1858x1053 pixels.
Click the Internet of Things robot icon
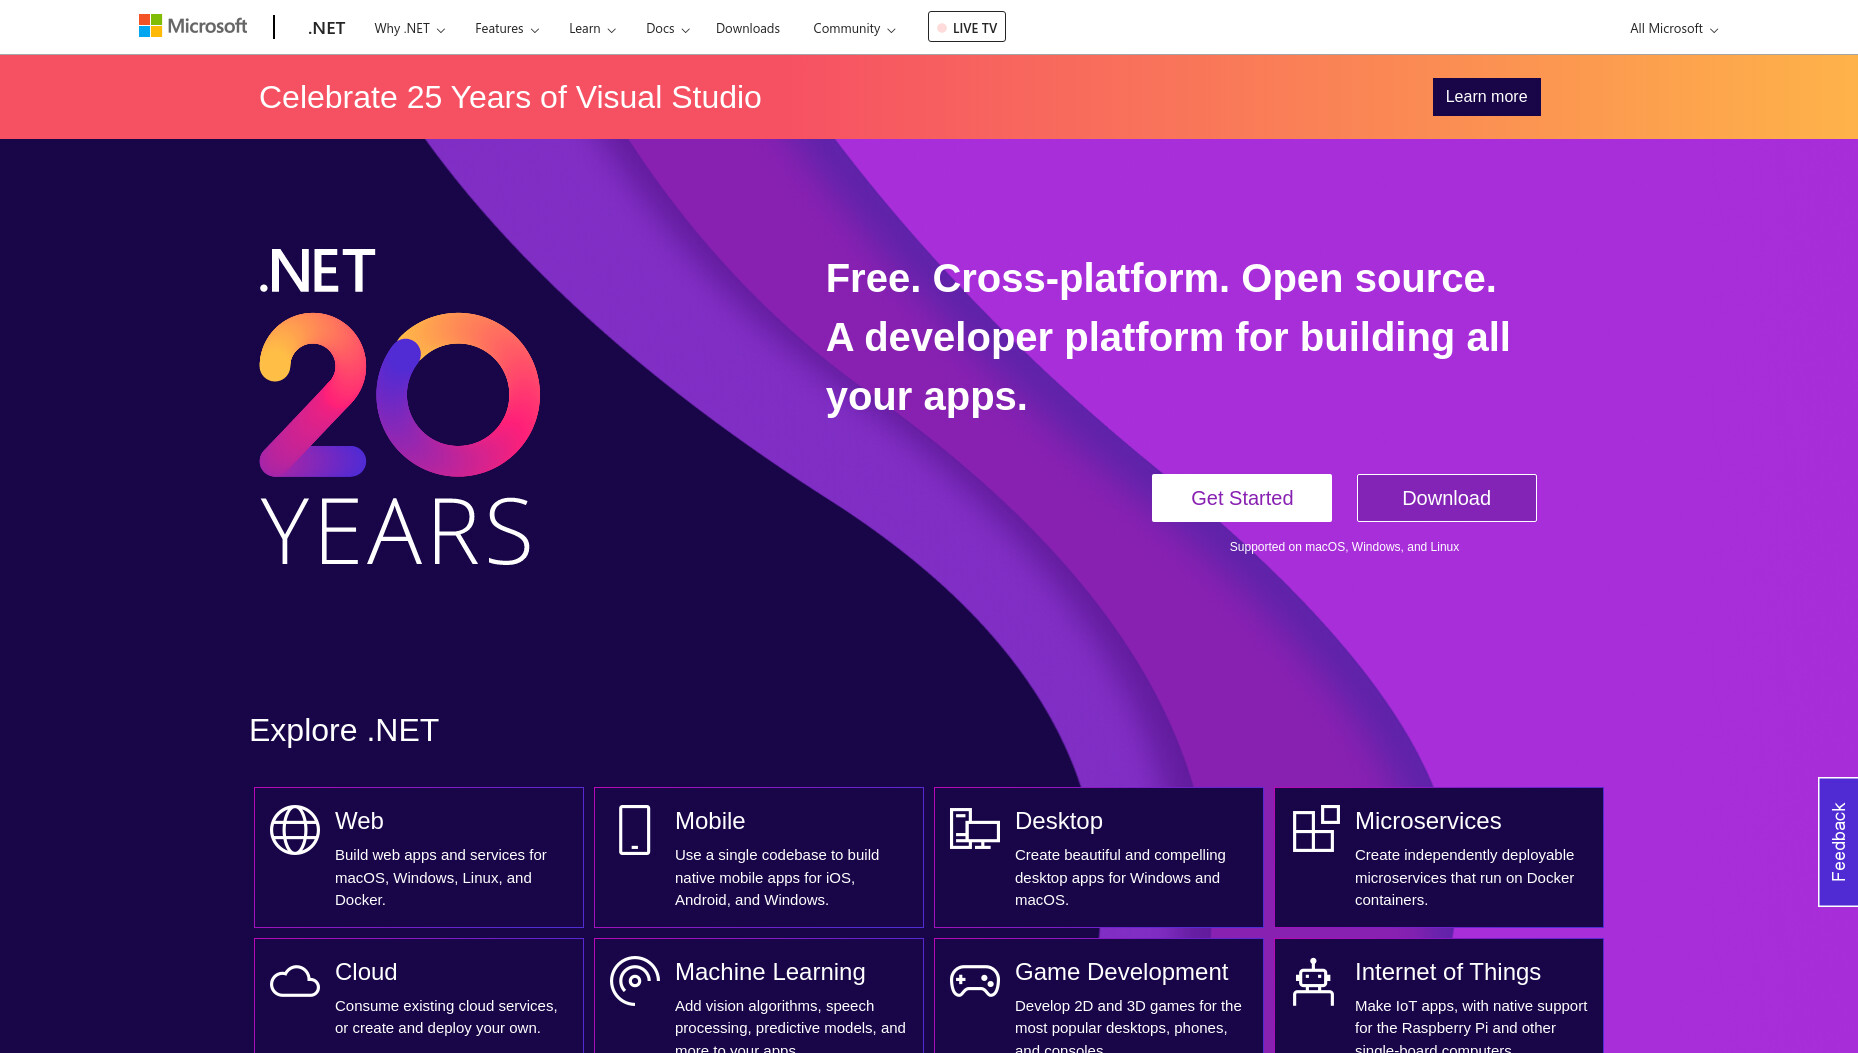1313,982
